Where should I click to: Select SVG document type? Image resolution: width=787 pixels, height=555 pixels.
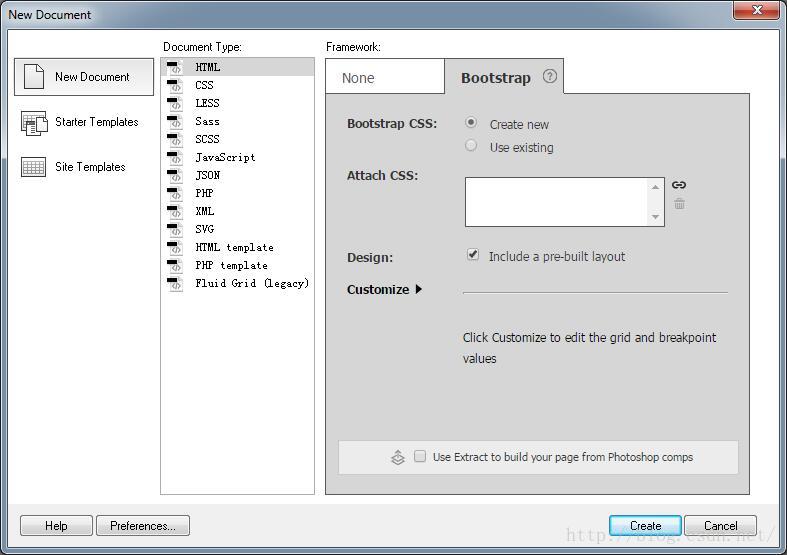click(x=237, y=230)
